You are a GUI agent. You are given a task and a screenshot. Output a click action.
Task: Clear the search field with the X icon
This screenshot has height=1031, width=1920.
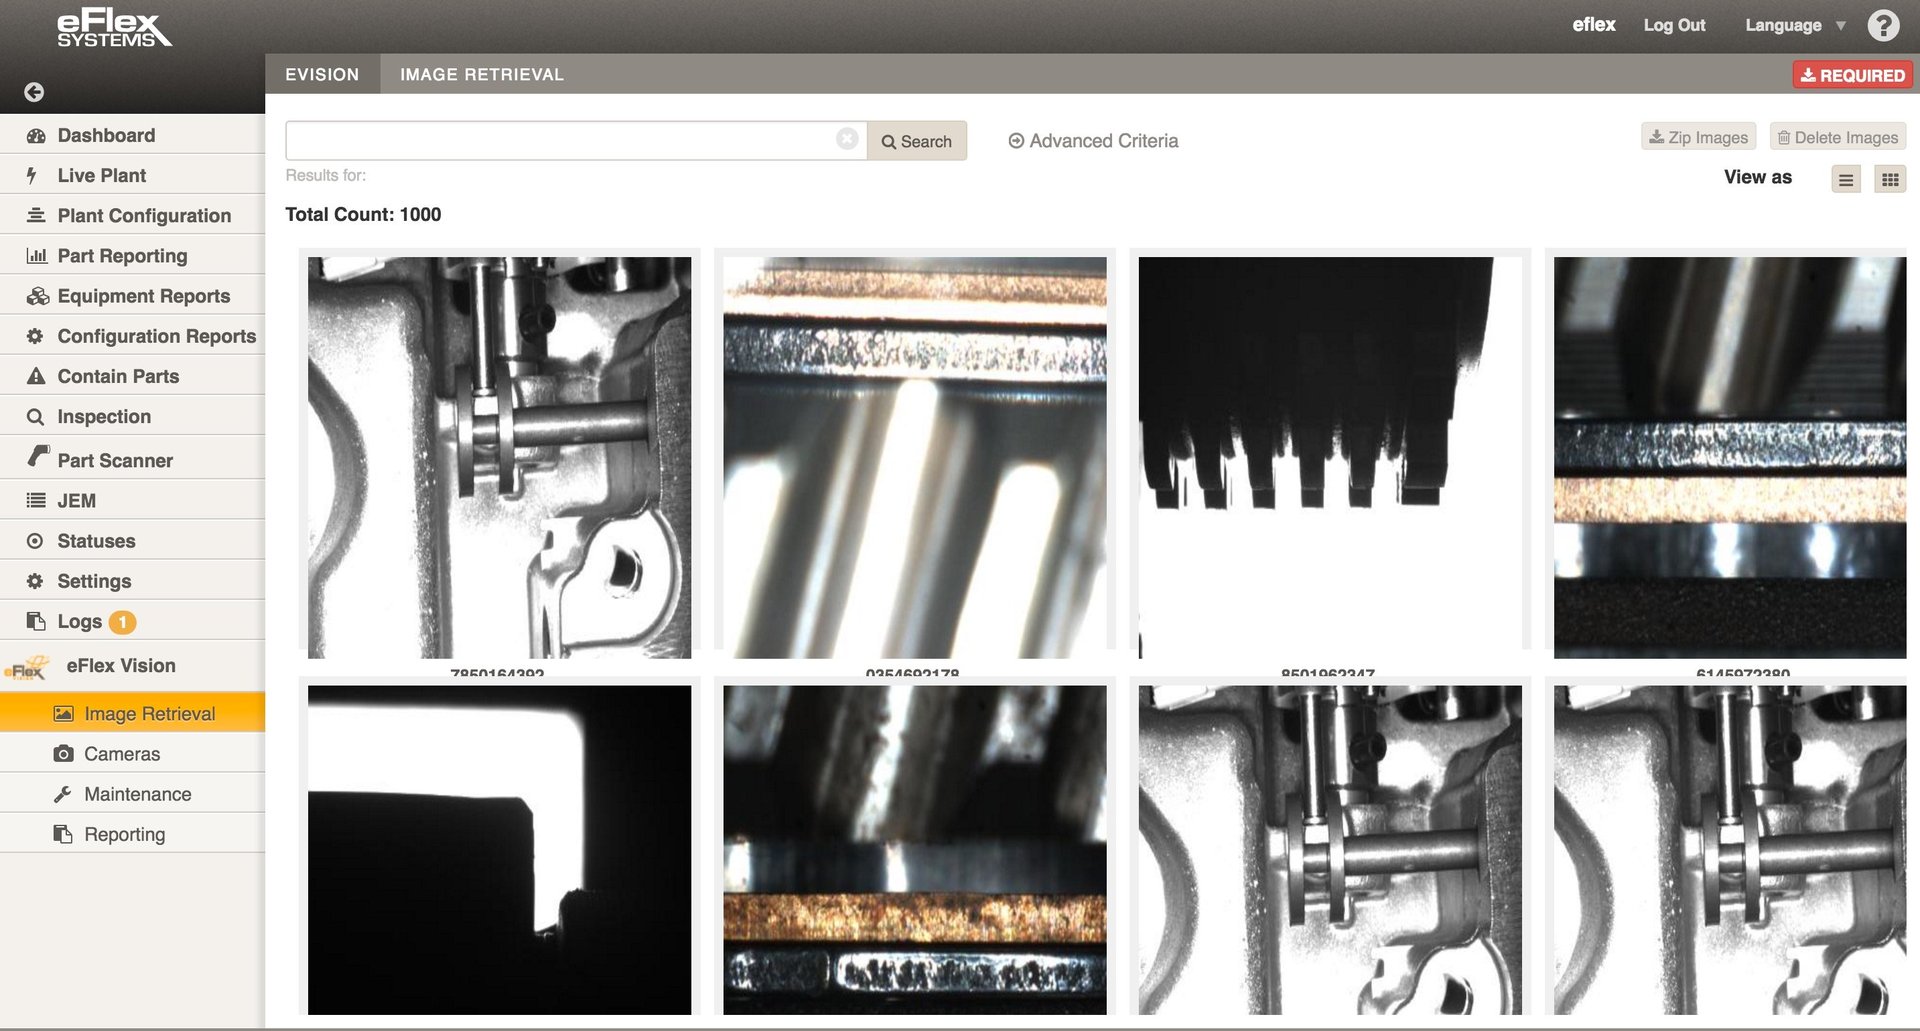tap(847, 139)
